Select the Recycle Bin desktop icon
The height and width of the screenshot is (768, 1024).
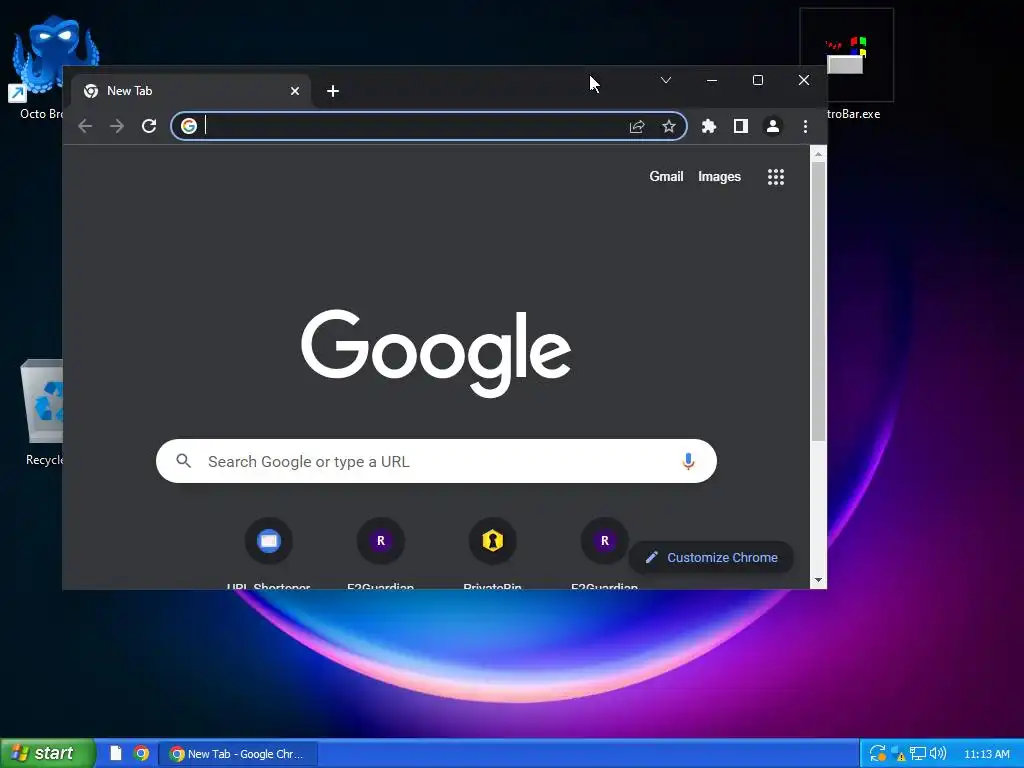42,412
